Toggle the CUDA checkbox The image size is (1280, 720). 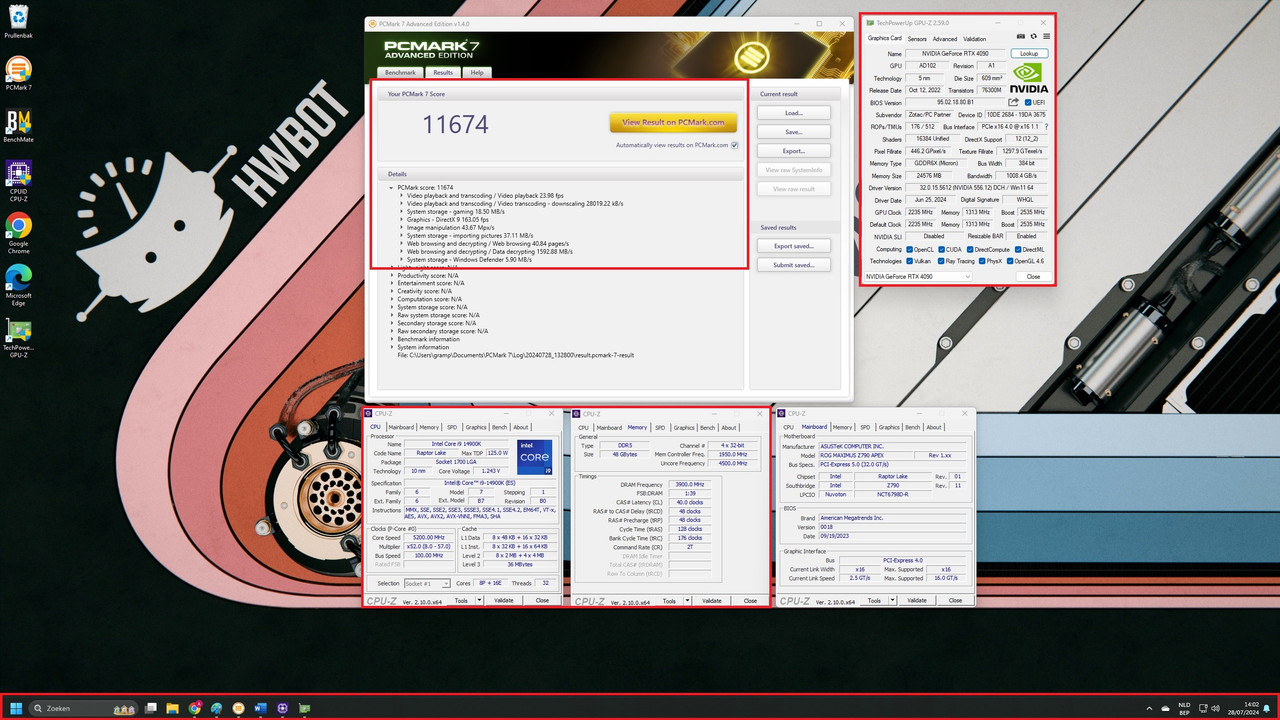[x=942, y=249]
